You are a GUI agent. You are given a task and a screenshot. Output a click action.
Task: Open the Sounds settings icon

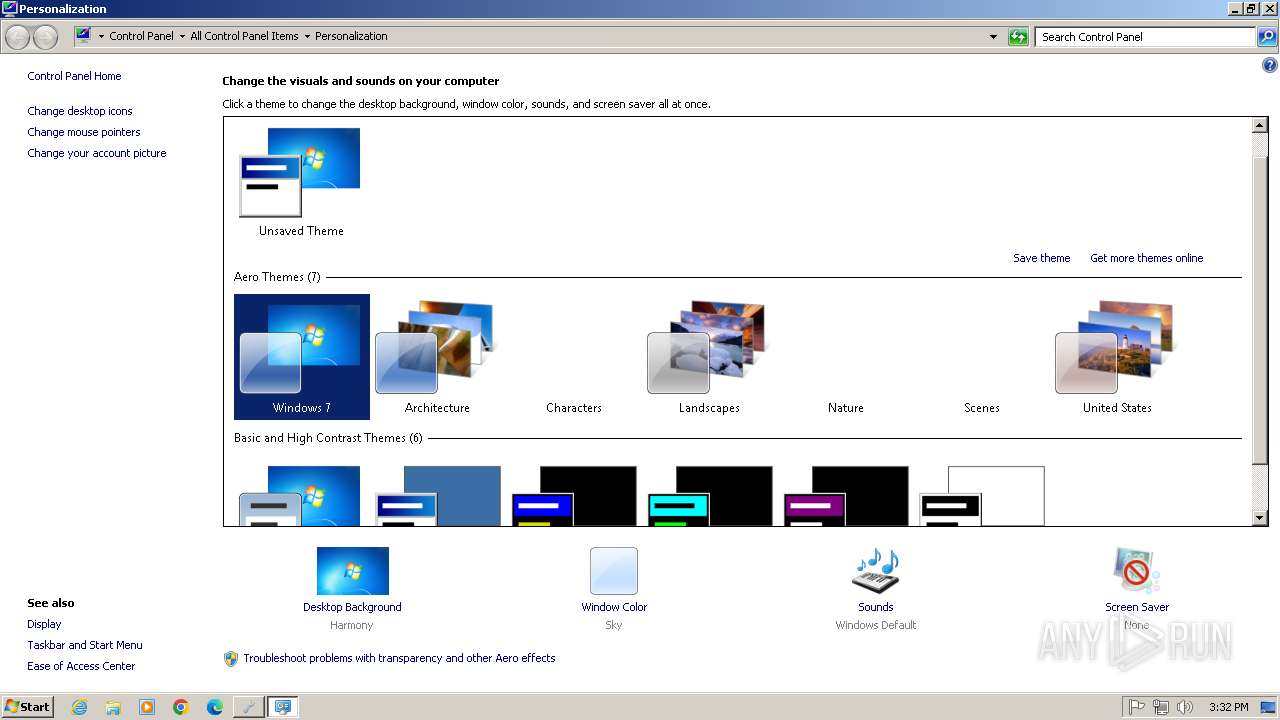point(875,571)
